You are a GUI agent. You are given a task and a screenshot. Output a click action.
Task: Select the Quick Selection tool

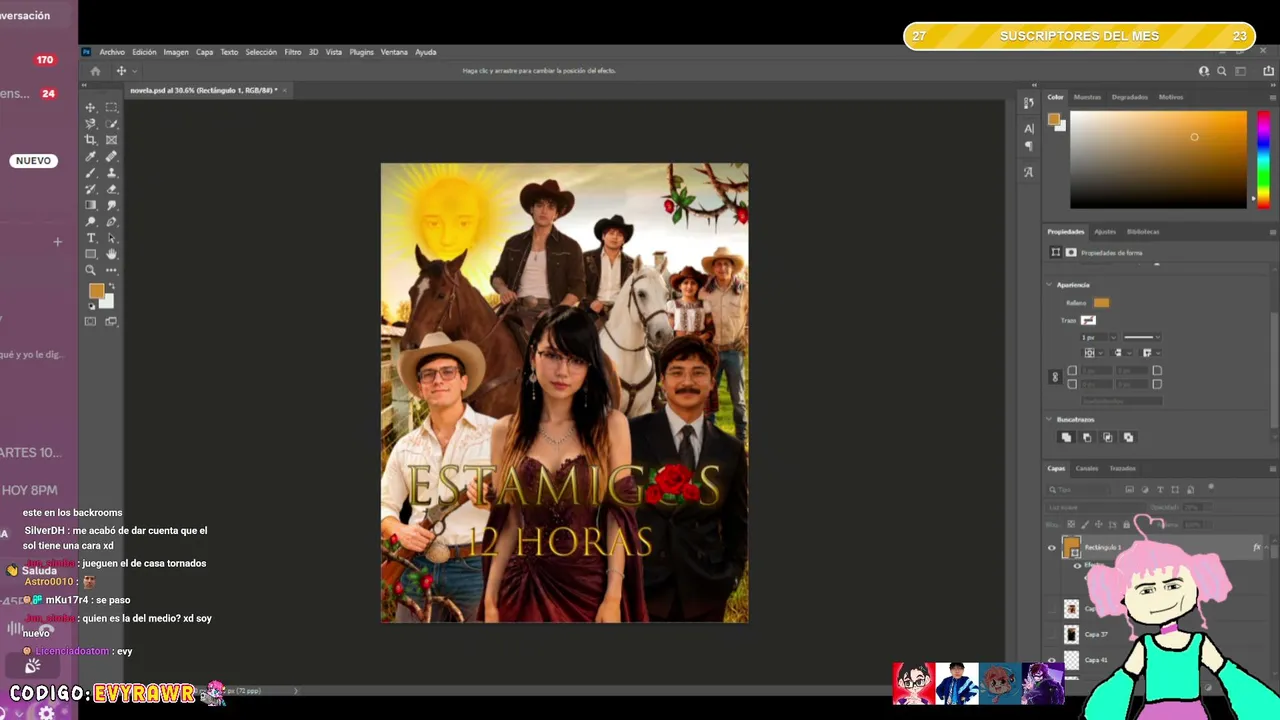pos(111,124)
